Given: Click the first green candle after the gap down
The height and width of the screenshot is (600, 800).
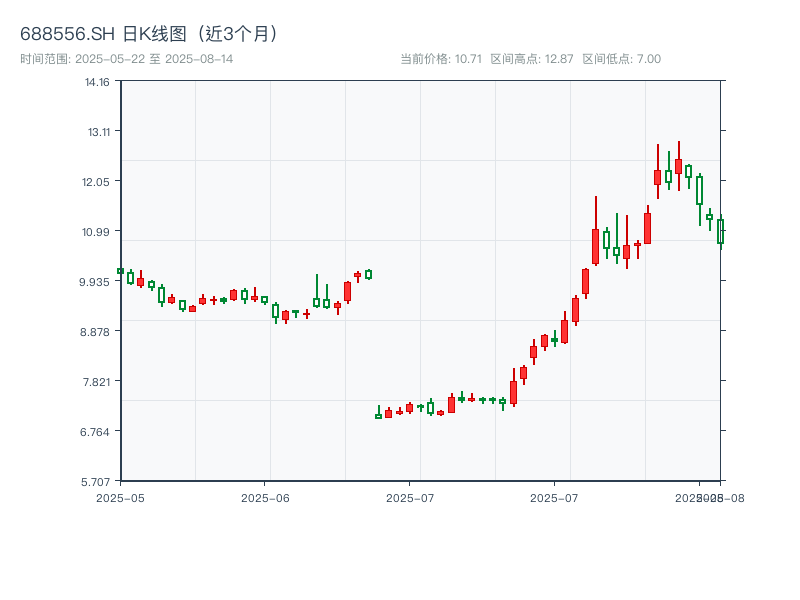Looking at the screenshot, I should [x=378, y=415].
